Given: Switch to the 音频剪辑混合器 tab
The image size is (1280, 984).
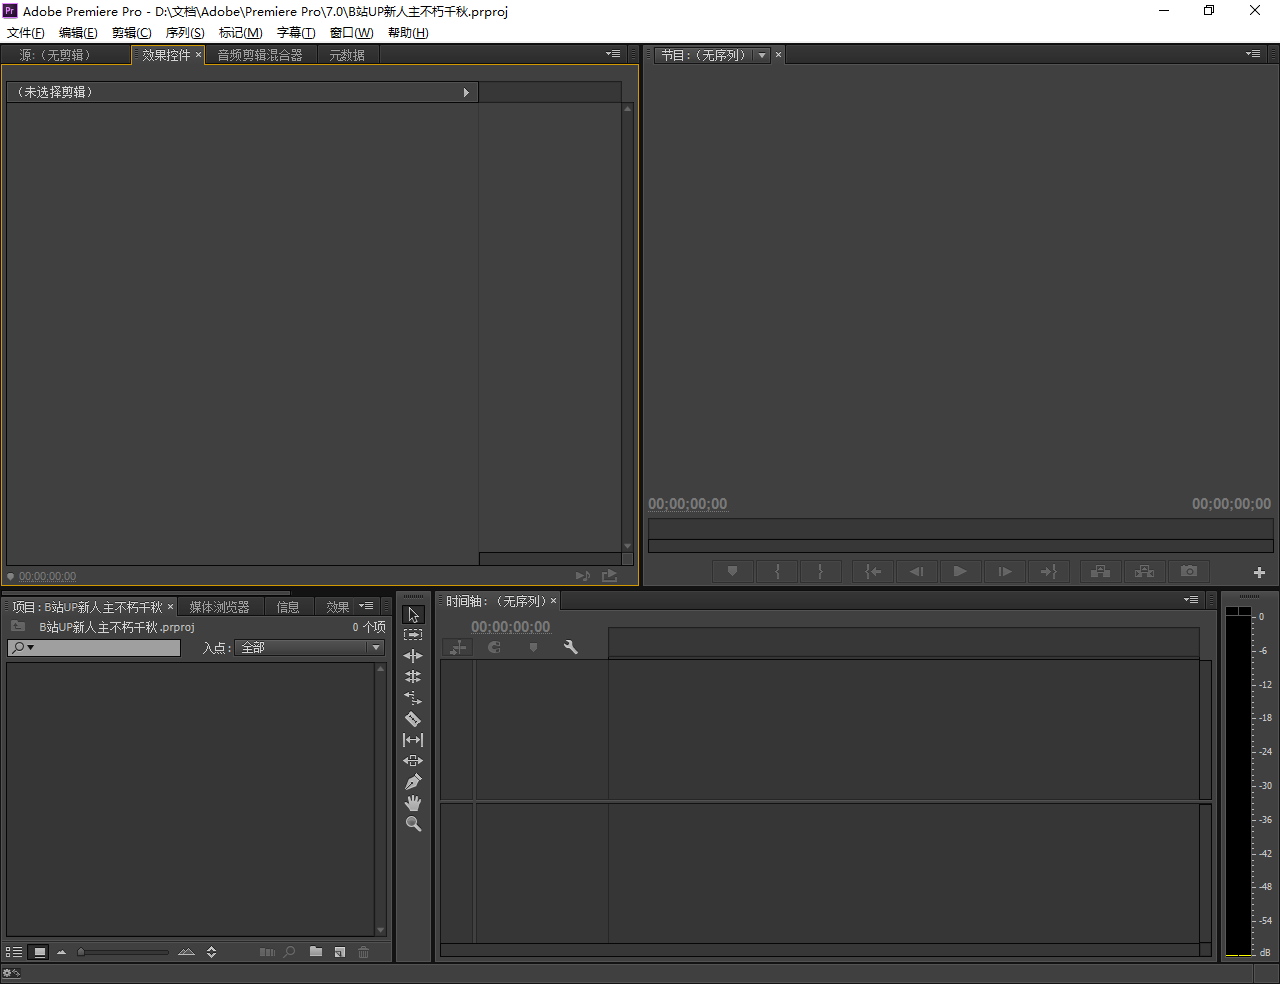Looking at the screenshot, I should coord(260,55).
